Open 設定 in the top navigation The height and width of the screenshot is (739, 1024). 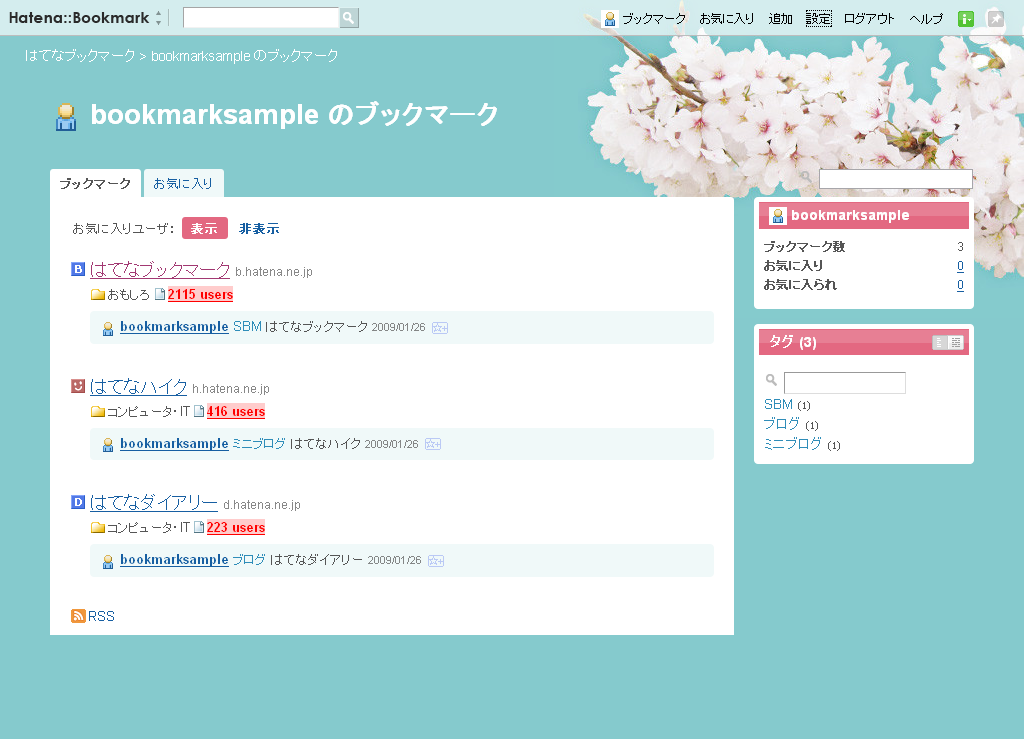[818, 19]
